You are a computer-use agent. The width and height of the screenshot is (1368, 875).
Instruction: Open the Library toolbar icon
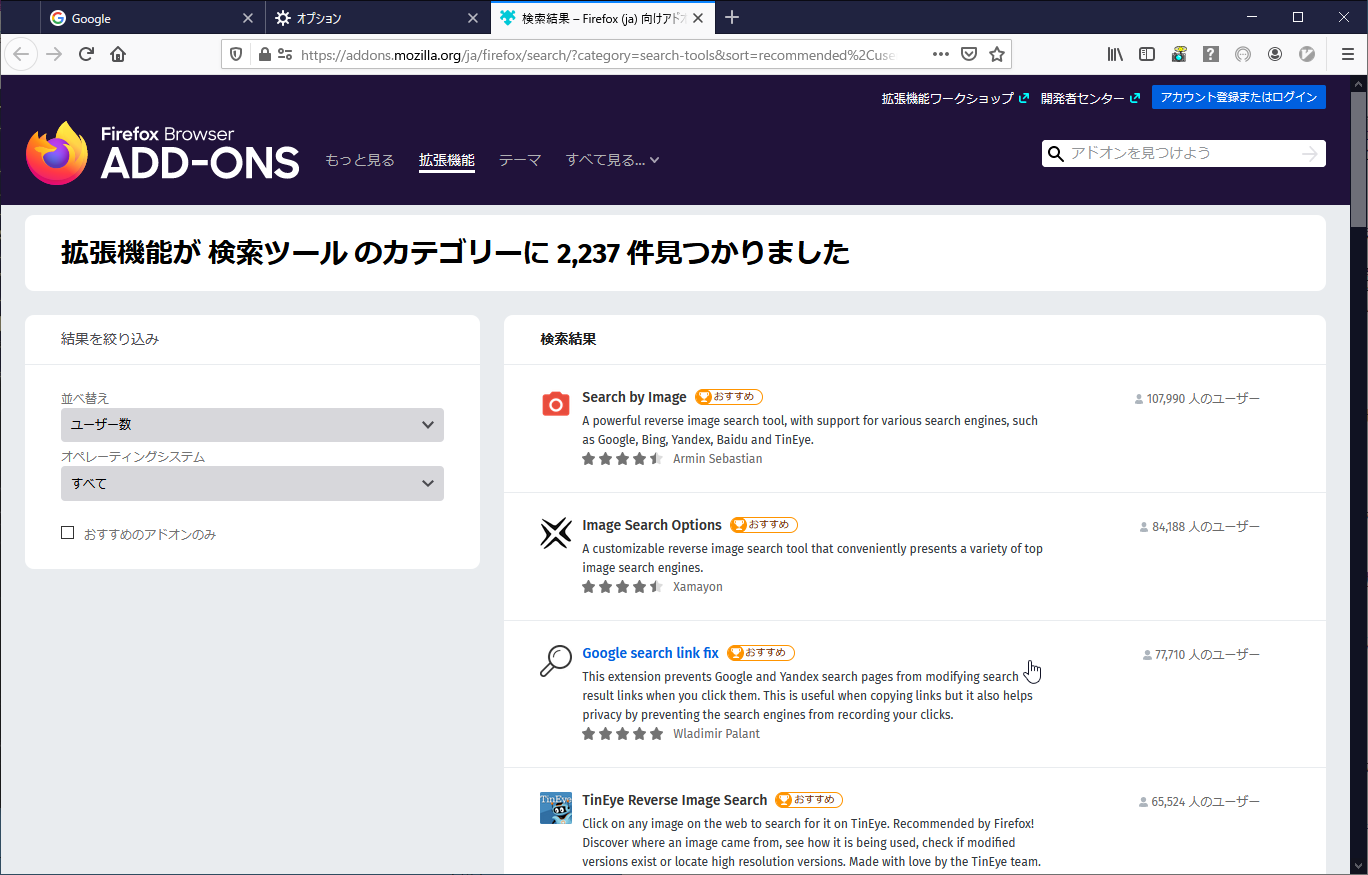coord(1115,54)
